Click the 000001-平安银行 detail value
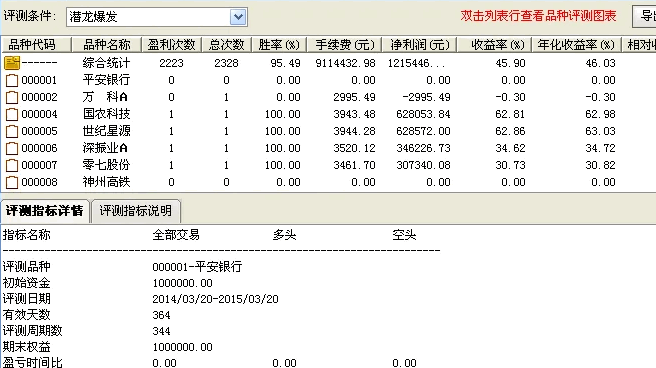656x368 pixels. pyautogui.click(x=197, y=267)
